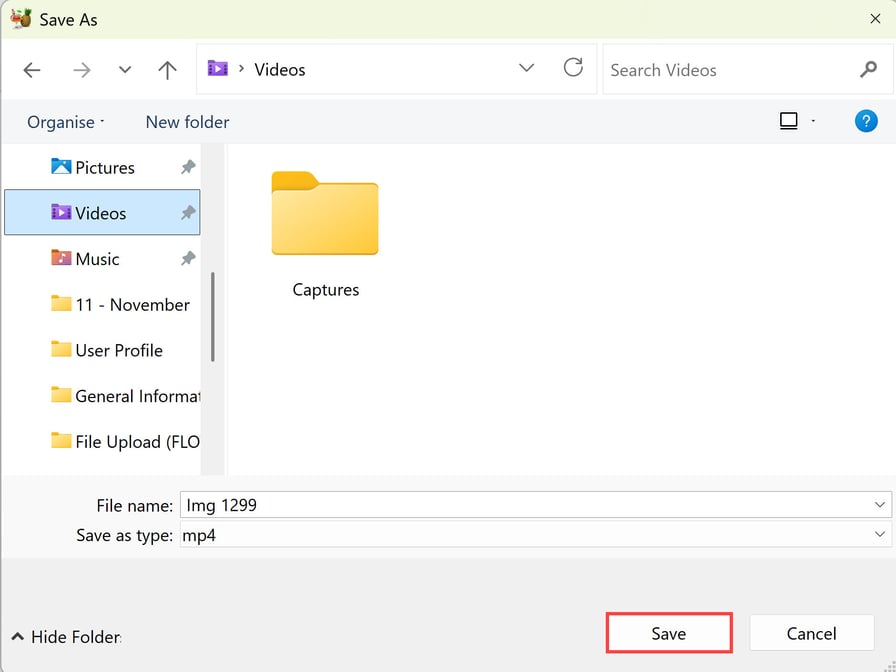Open view options dropdown arrow
Screen dimensions: 896x672
point(813,121)
